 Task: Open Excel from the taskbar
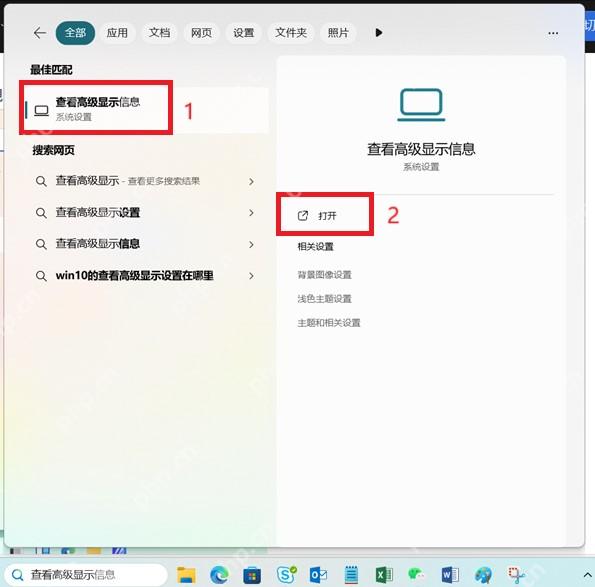tap(384, 575)
